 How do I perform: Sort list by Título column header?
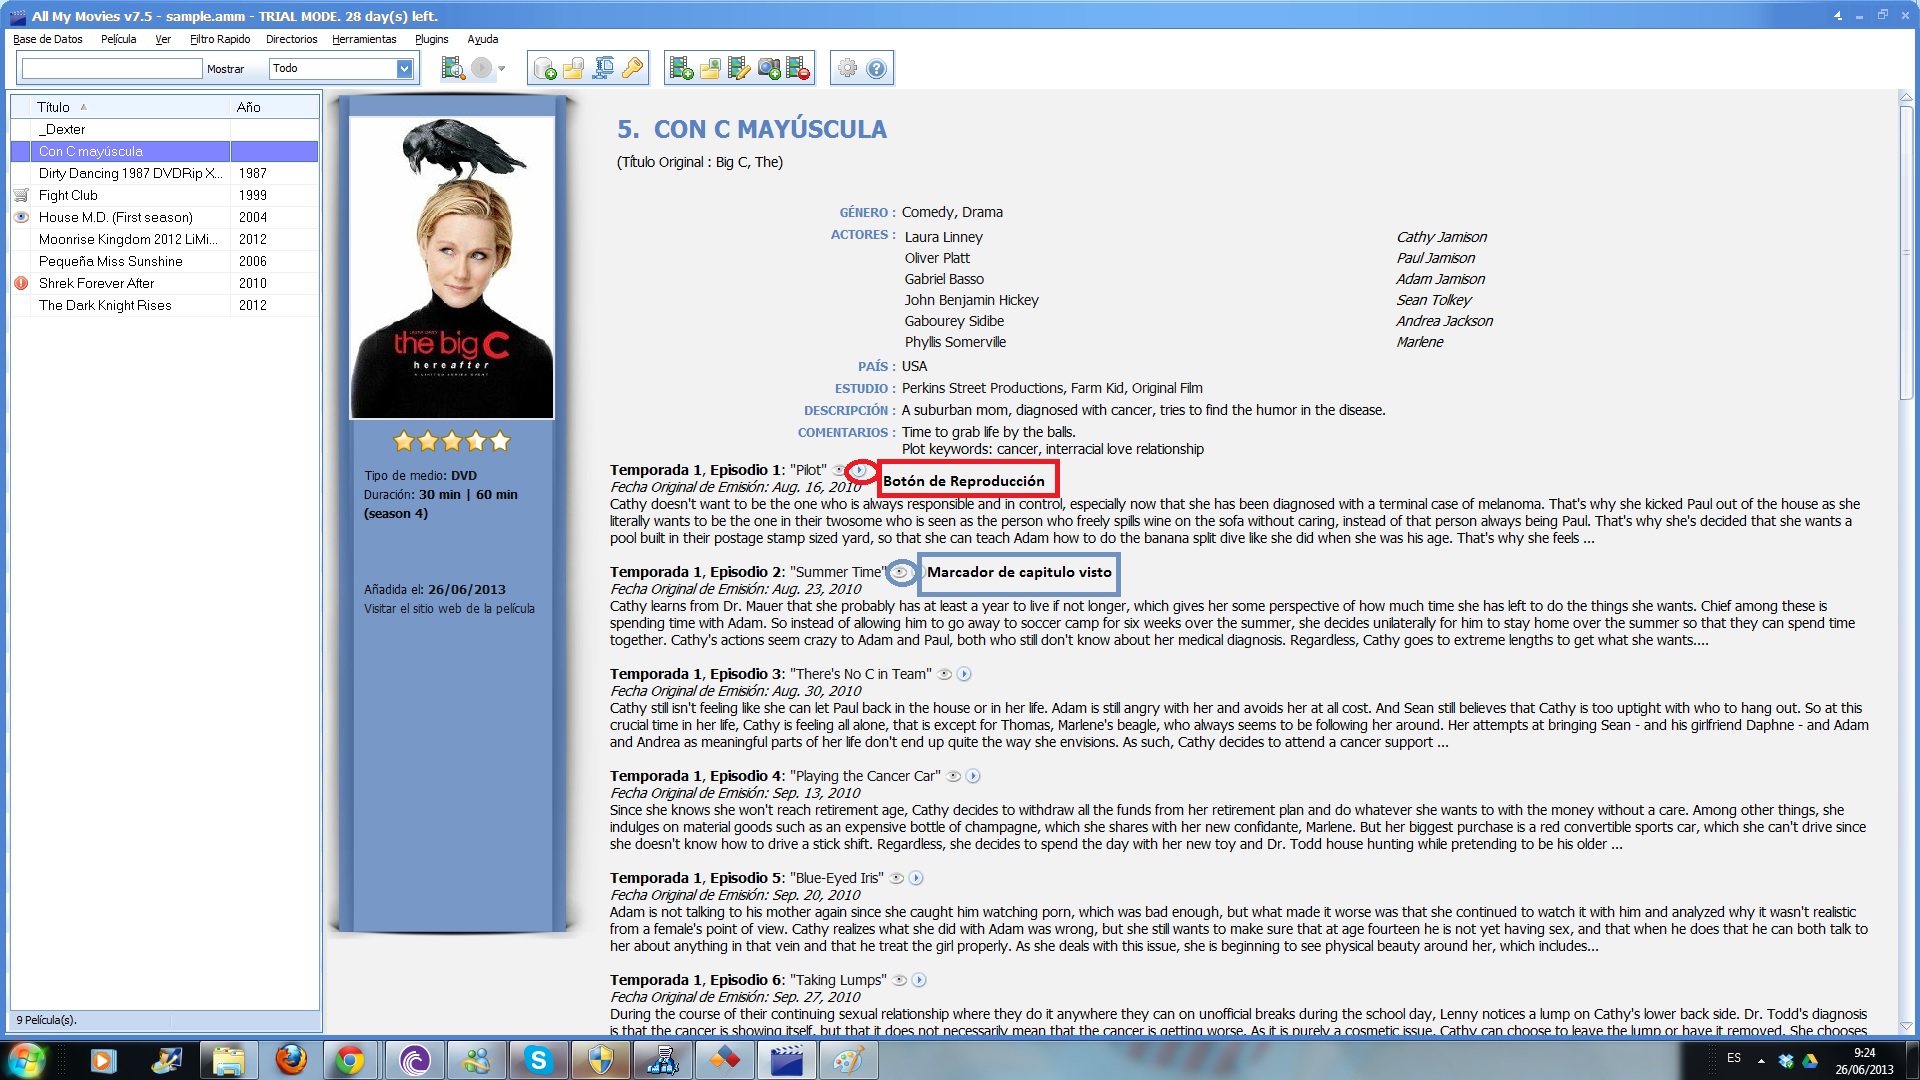(54, 107)
